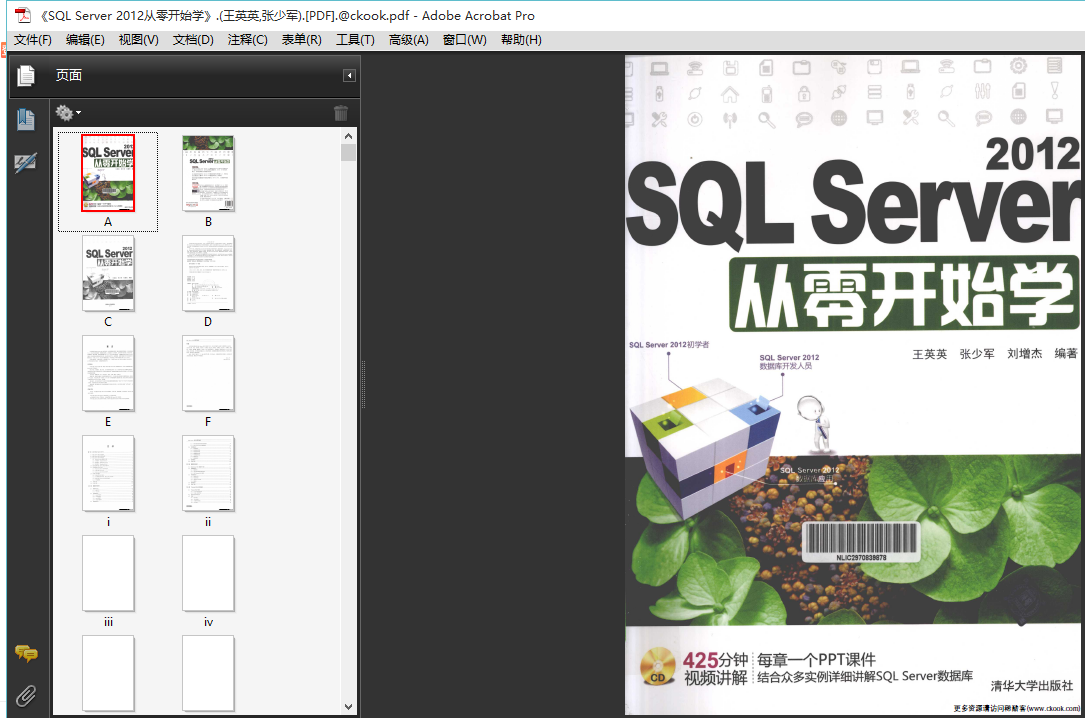This screenshot has width=1085, height=718.
Task: Open the 编辑(E) menu
Action: click(x=85, y=40)
